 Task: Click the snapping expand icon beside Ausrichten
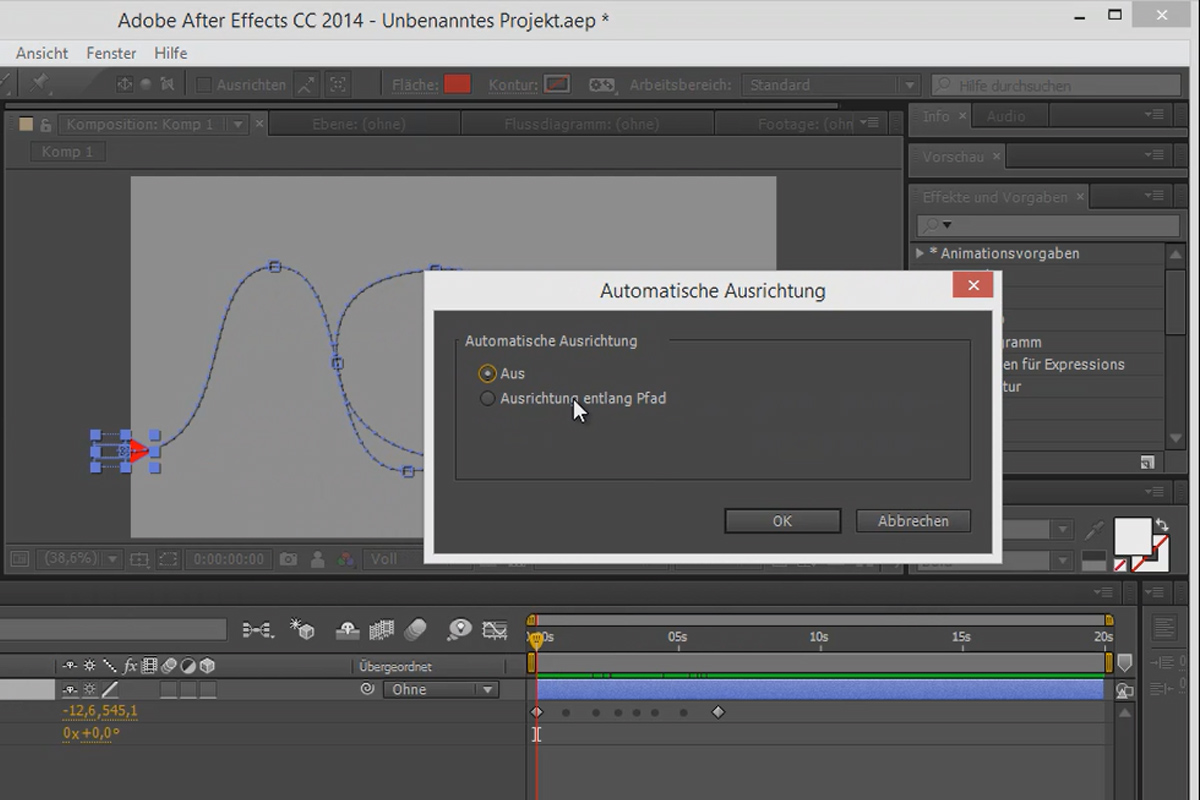pyautogui.click(x=307, y=85)
